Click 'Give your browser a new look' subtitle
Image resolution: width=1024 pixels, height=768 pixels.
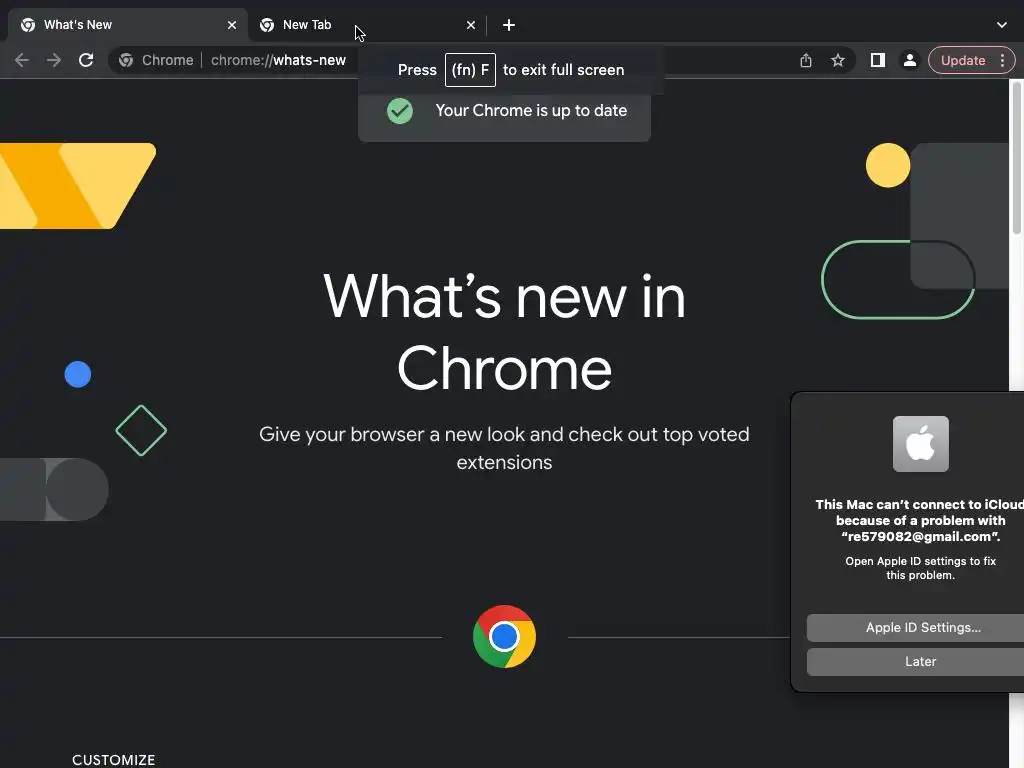(x=504, y=448)
